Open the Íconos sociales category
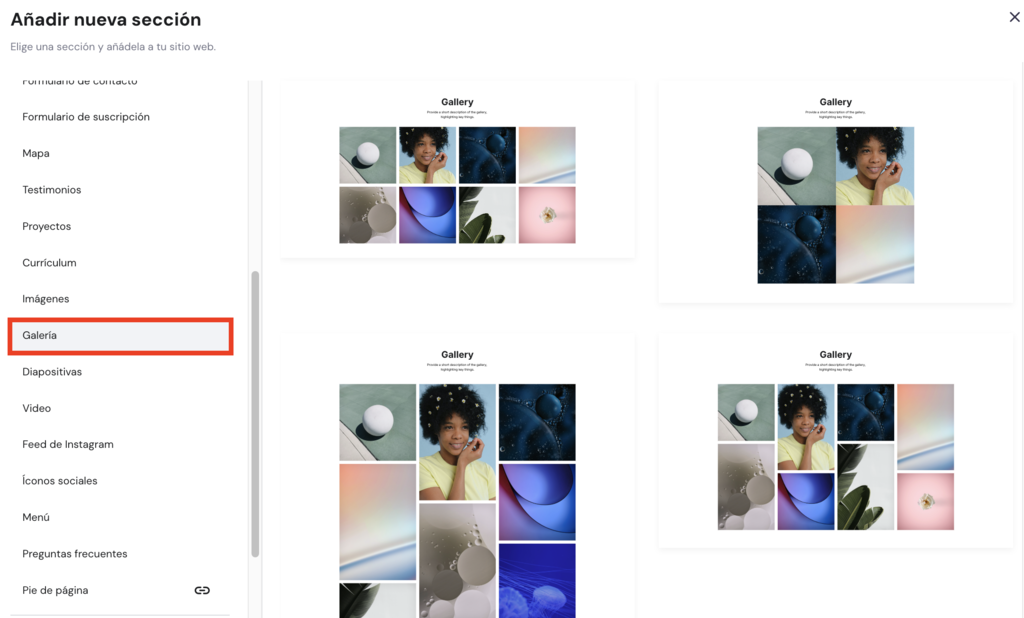Screen dimensions: 1024x618 tap(121, 481)
